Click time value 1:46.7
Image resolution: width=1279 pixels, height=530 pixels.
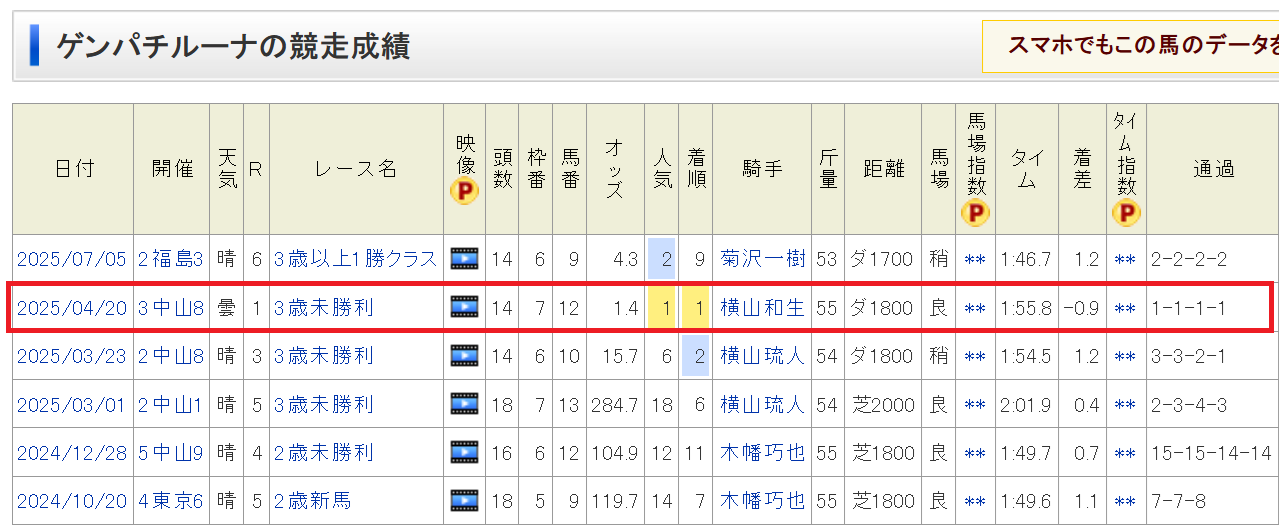[x=1026, y=259]
